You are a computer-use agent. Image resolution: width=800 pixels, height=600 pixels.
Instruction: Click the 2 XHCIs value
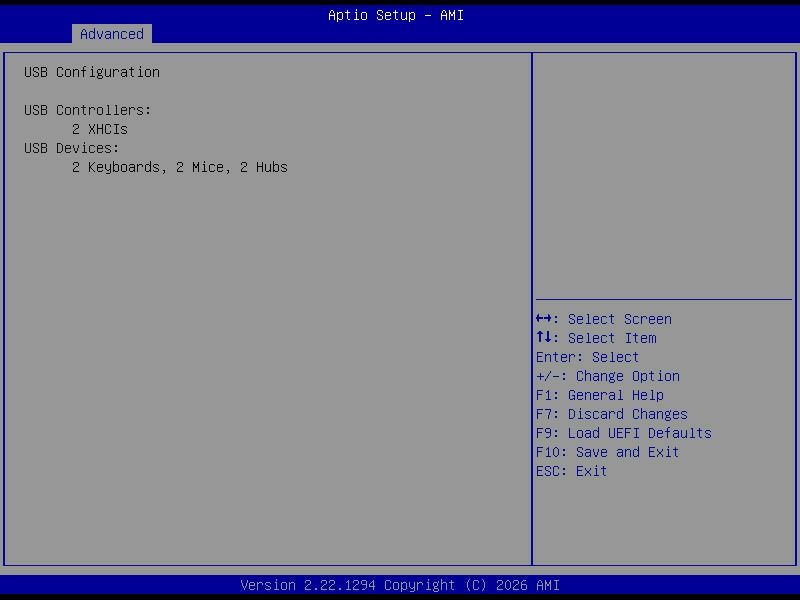(99, 129)
